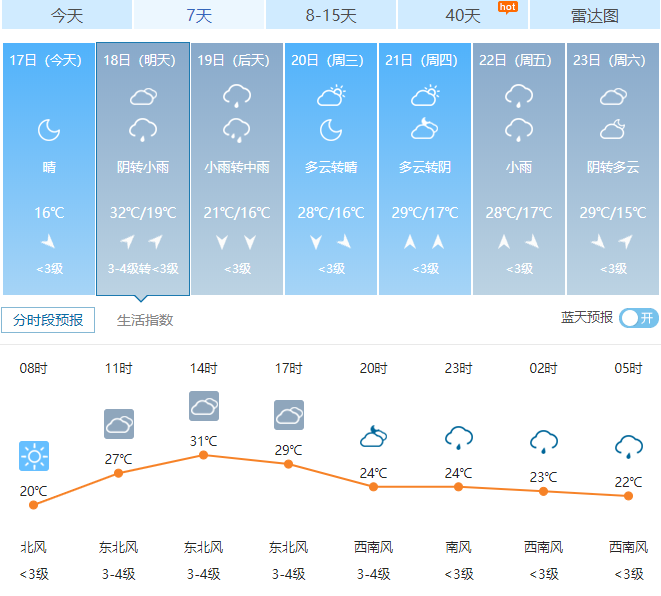Click the cloudy icon at 11时
The width and height of the screenshot is (661, 596).
point(119,424)
